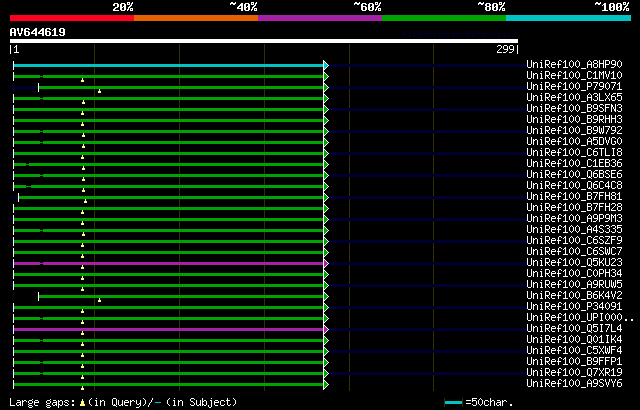Pick the UniRef100_Q01IK4 hit name
Viewport: 640px width, 410px height.
[574, 340]
